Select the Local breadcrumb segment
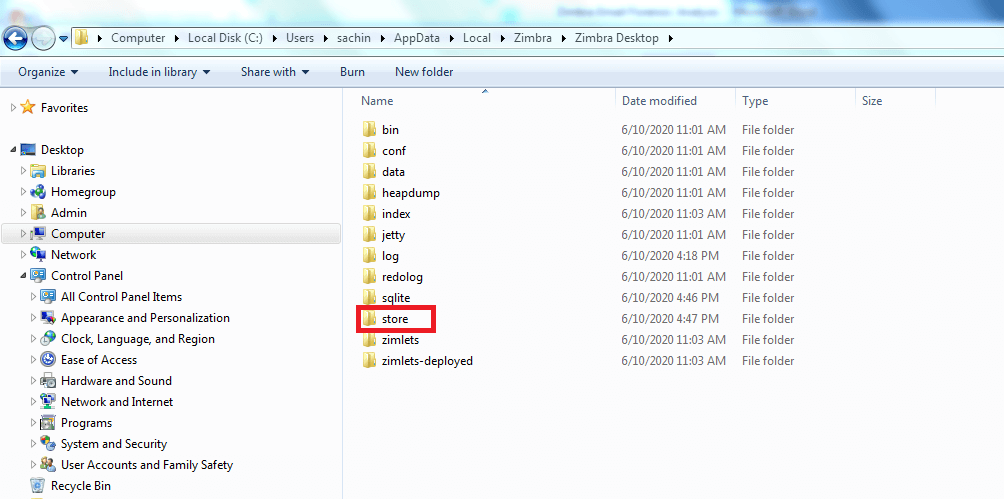 (476, 38)
